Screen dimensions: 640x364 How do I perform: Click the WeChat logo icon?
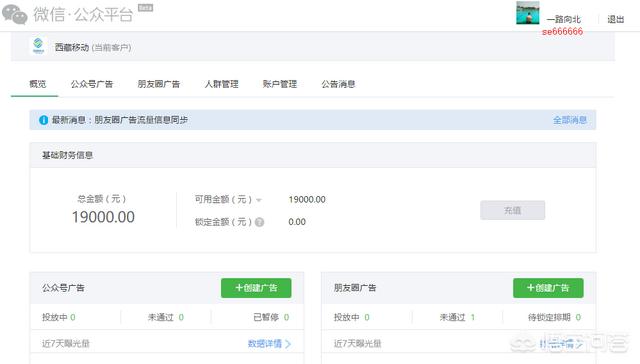coord(15,14)
